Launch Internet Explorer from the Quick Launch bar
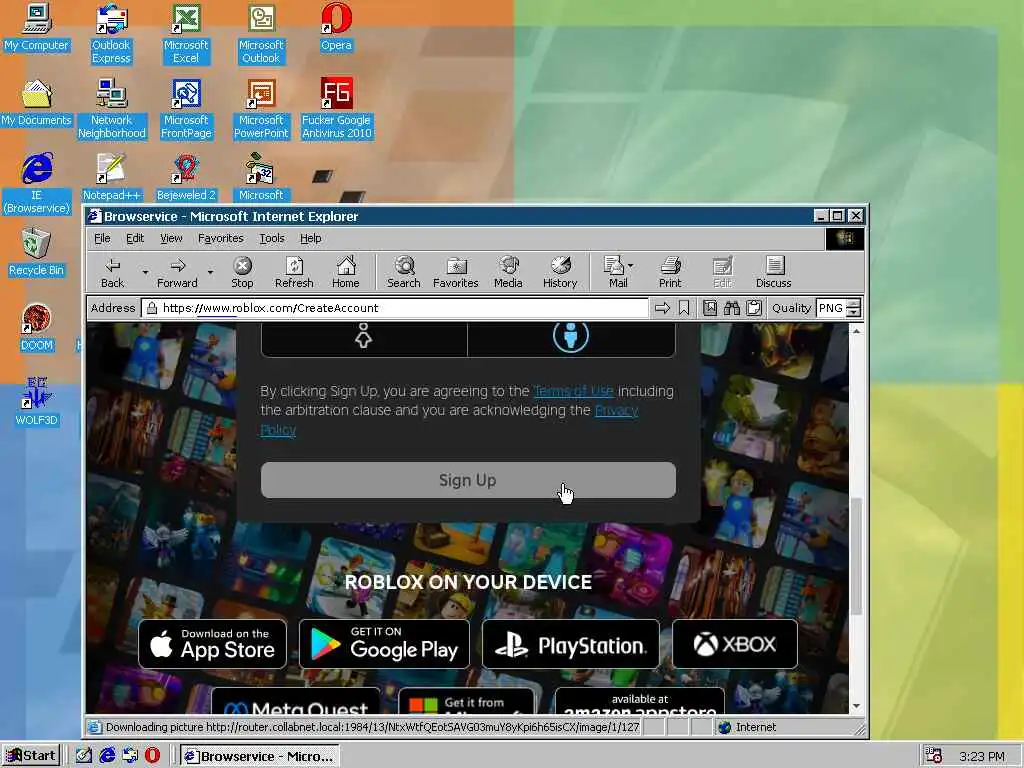The width and height of the screenshot is (1024, 768). [106, 756]
